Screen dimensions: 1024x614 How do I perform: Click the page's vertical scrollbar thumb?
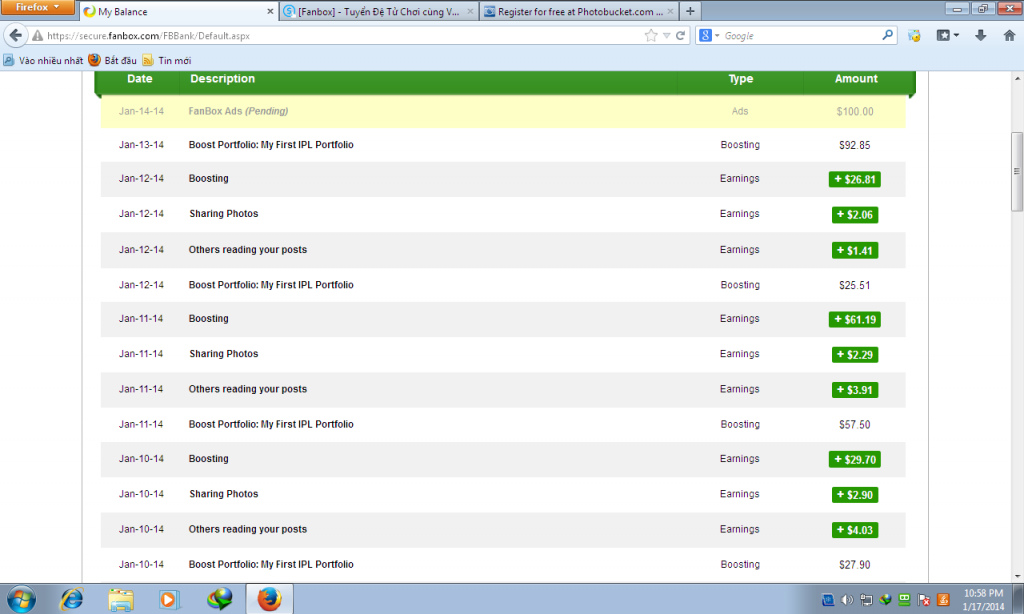coord(1017,170)
